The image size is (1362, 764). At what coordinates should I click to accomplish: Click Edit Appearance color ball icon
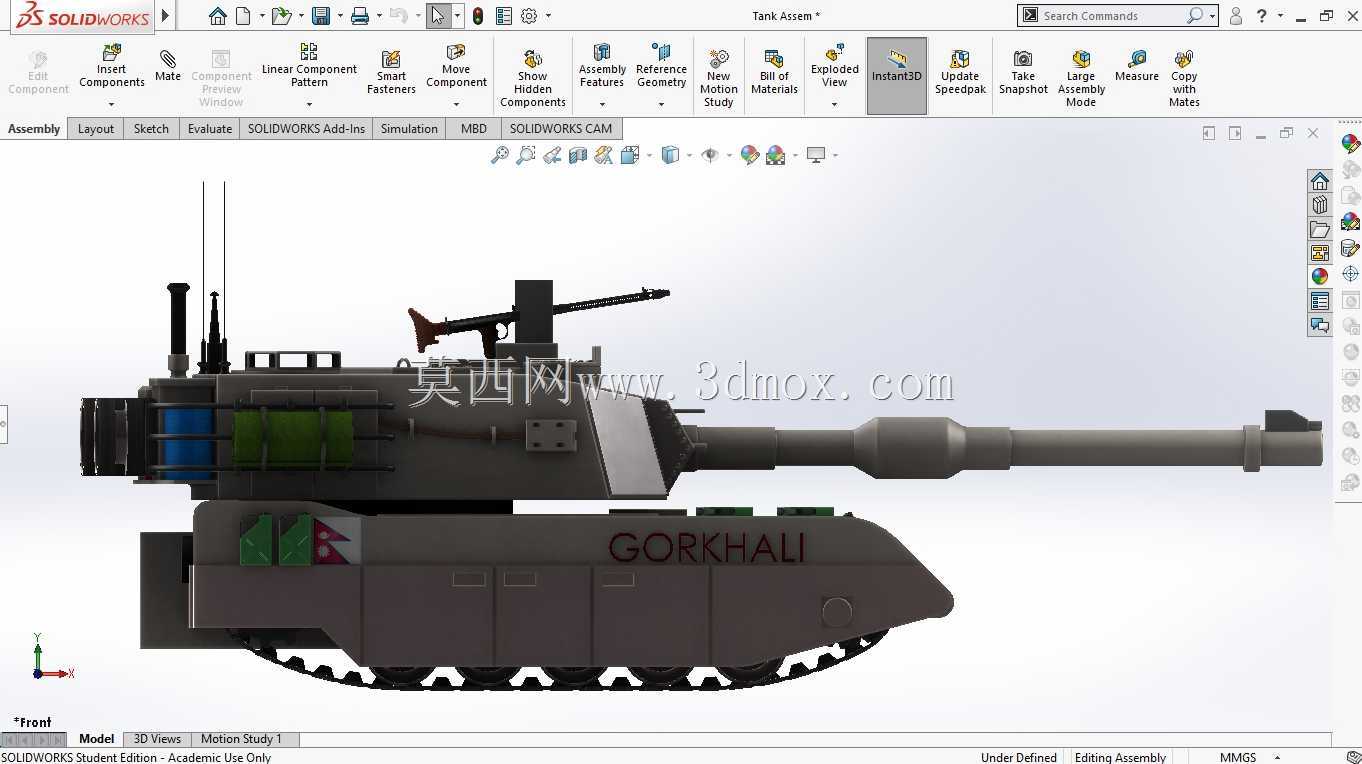[x=749, y=155]
